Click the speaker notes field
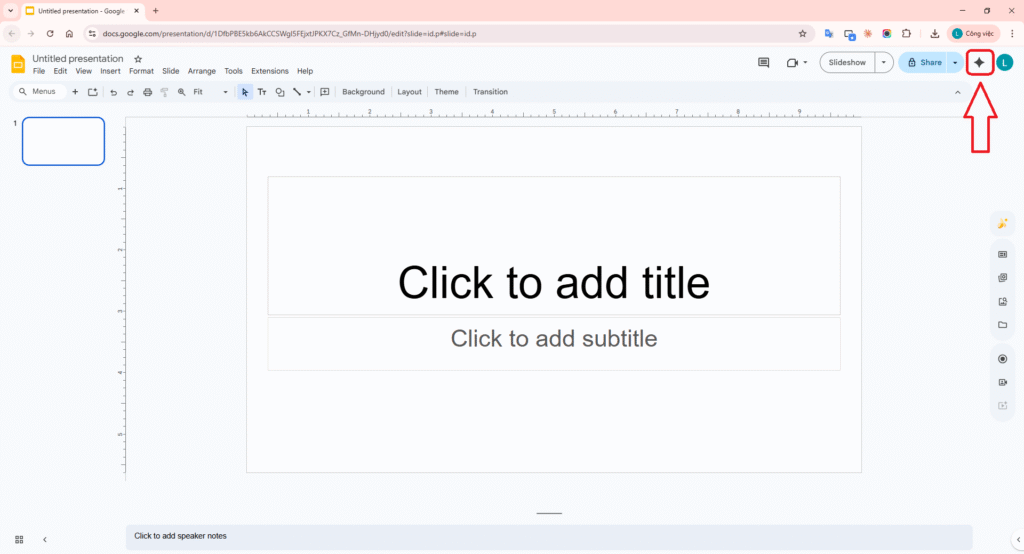This screenshot has height=554, width=1024. [x=548, y=536]
